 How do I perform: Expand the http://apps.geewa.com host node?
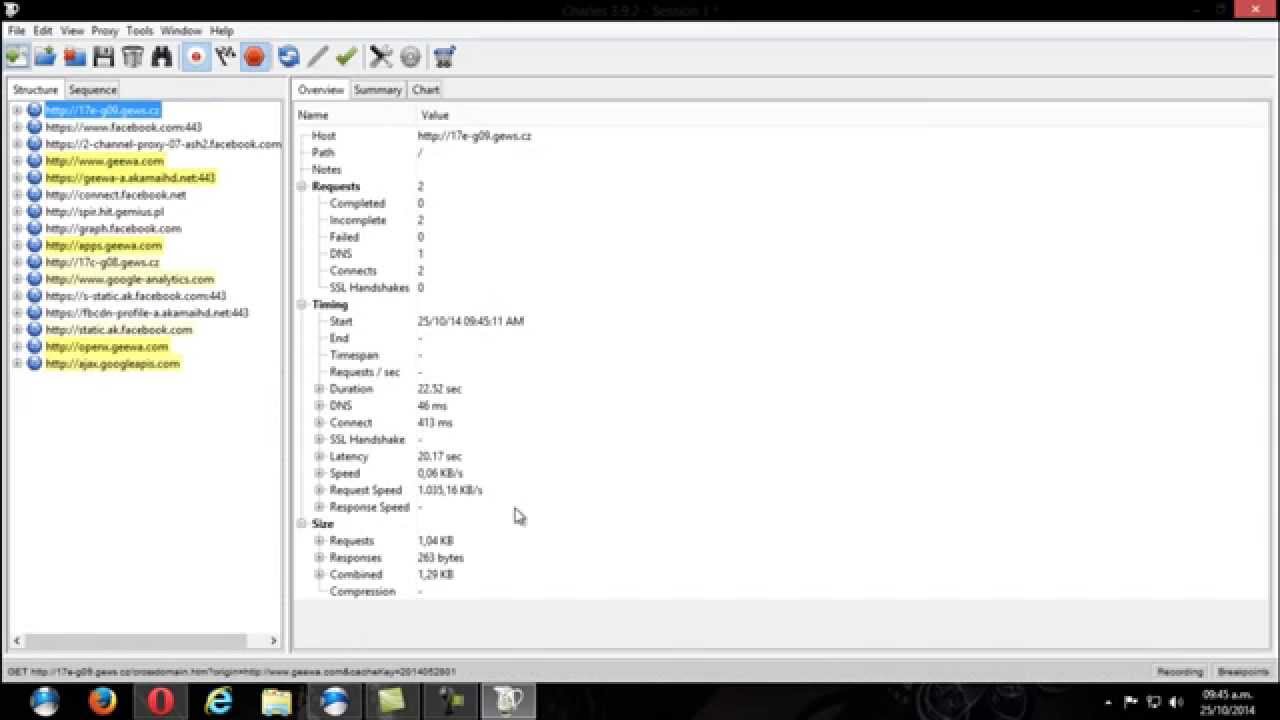tap(17, 245)
